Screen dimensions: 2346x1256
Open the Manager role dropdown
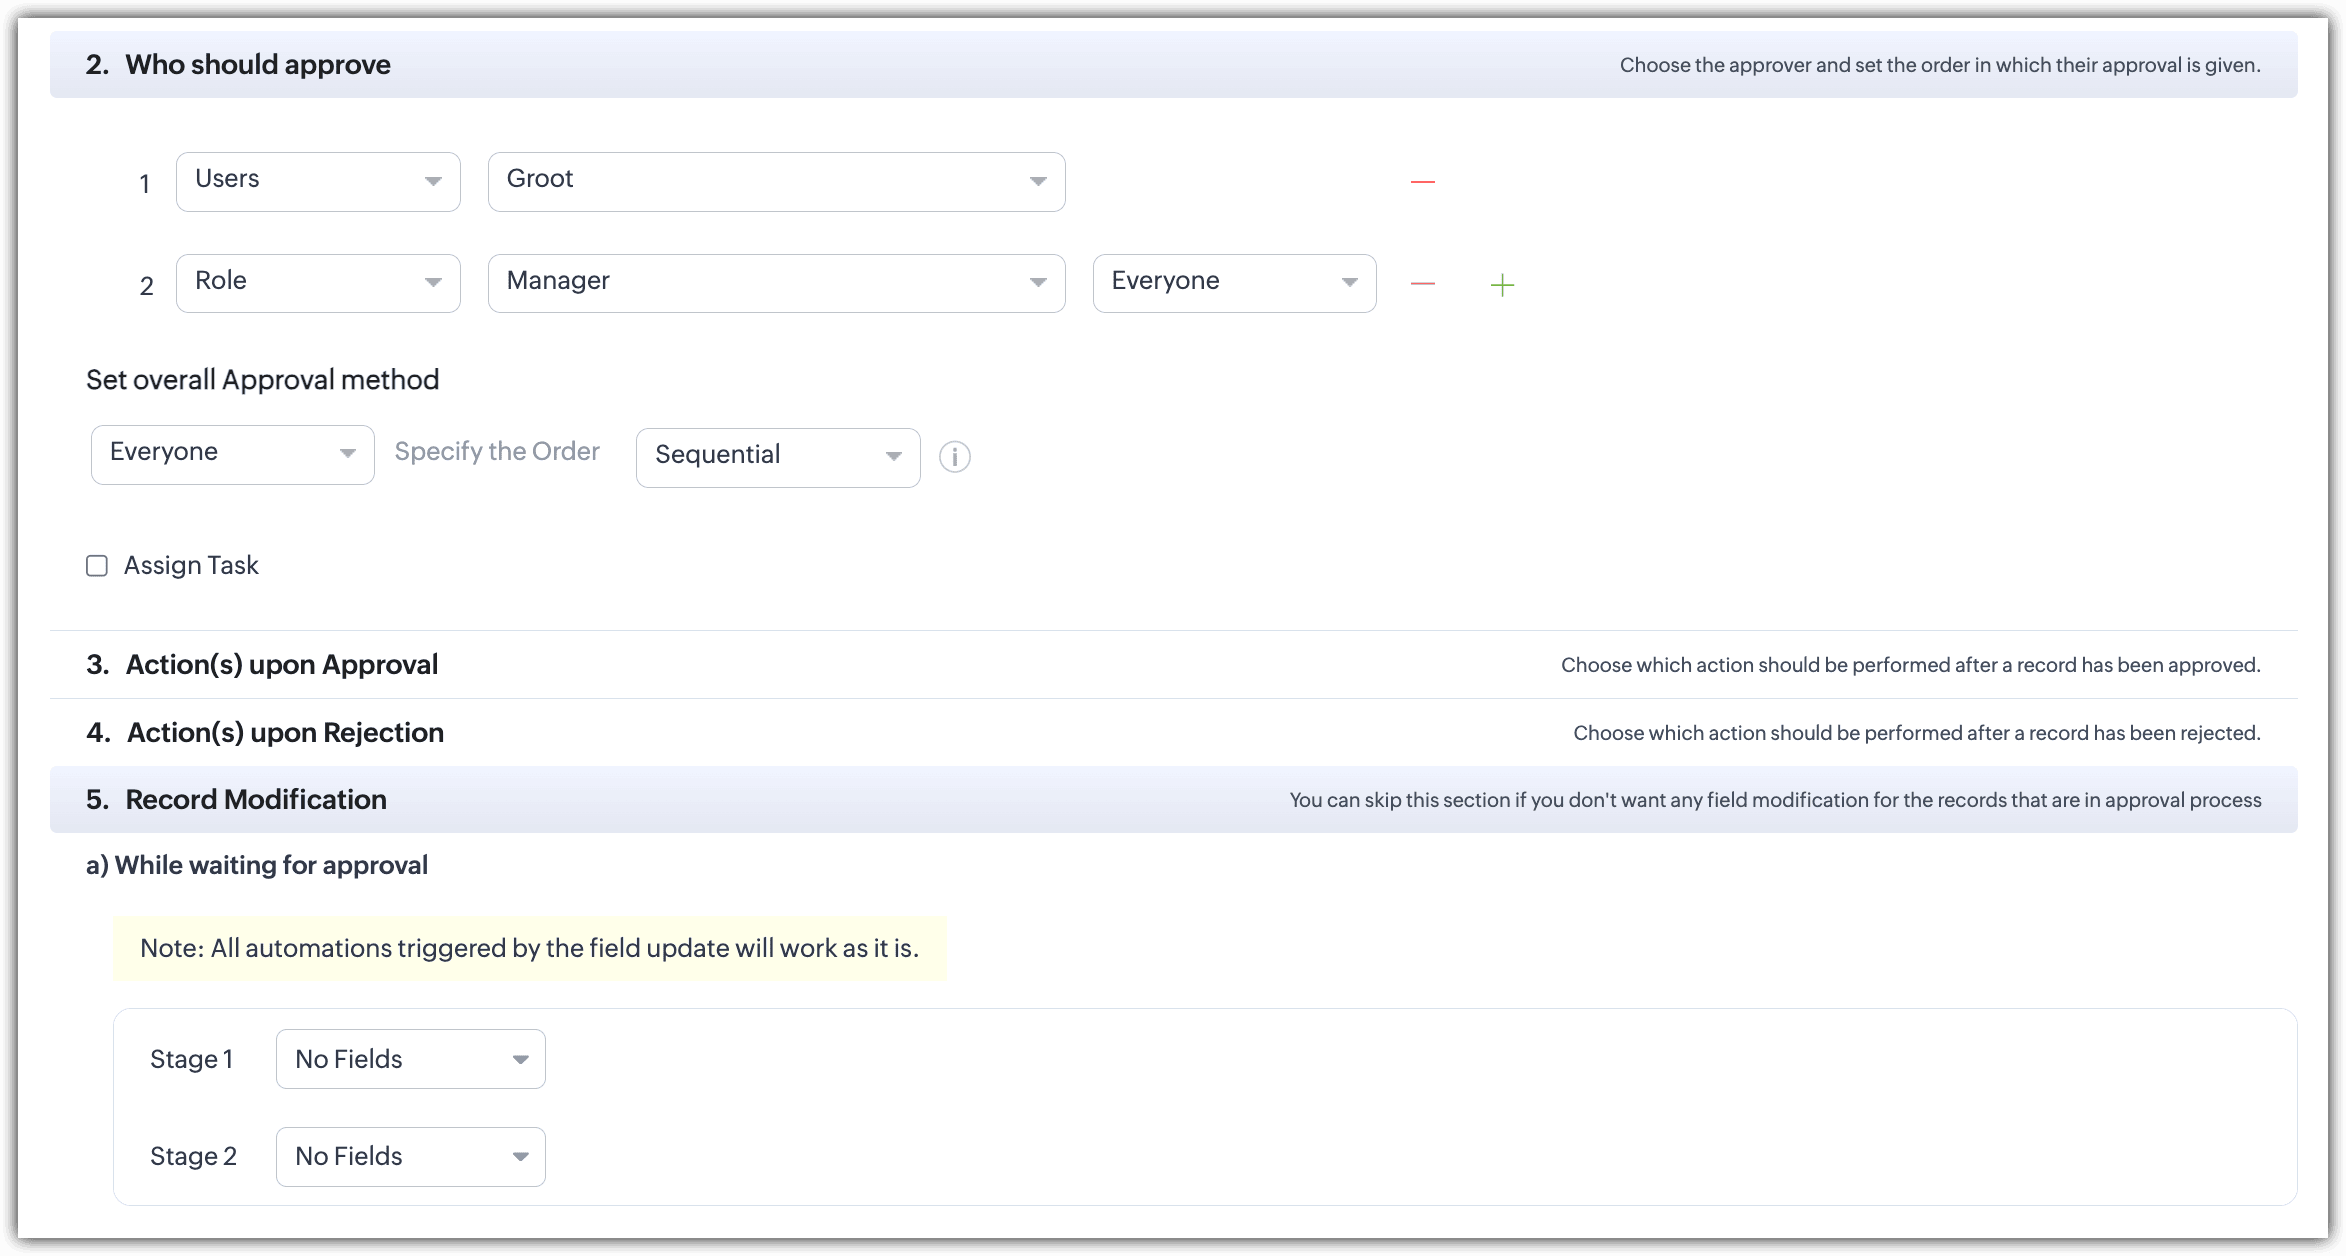pyautogui.click(x=776, y=283)
